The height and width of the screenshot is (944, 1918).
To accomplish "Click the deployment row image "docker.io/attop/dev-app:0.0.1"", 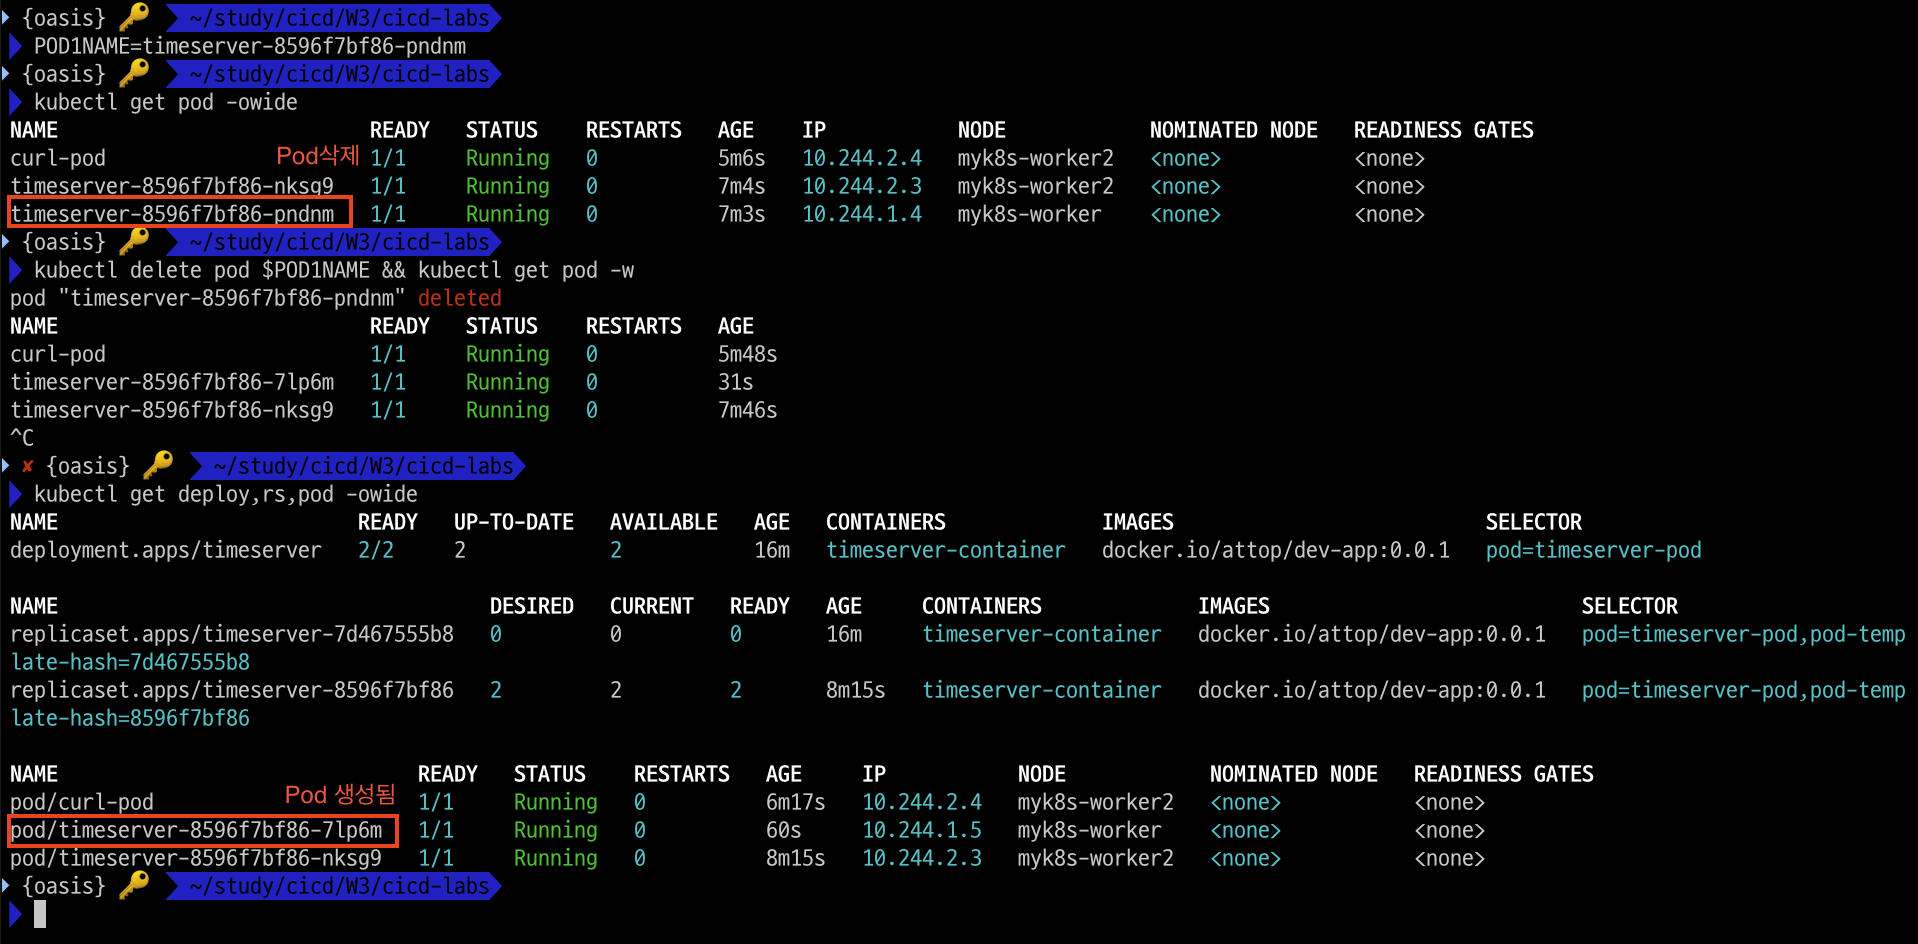I will (x=1276, y=550).
